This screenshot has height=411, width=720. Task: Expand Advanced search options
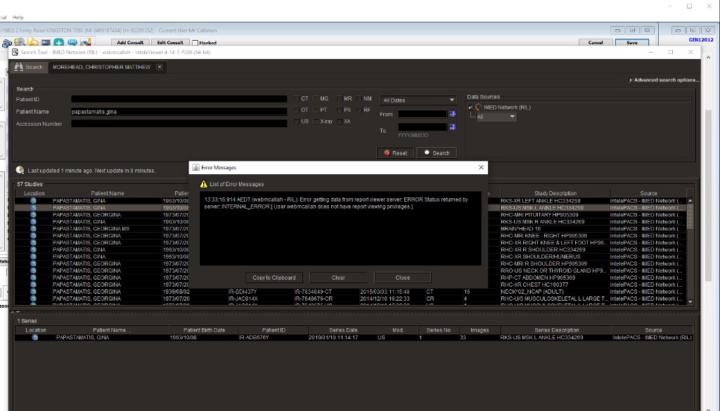(664, 80)
